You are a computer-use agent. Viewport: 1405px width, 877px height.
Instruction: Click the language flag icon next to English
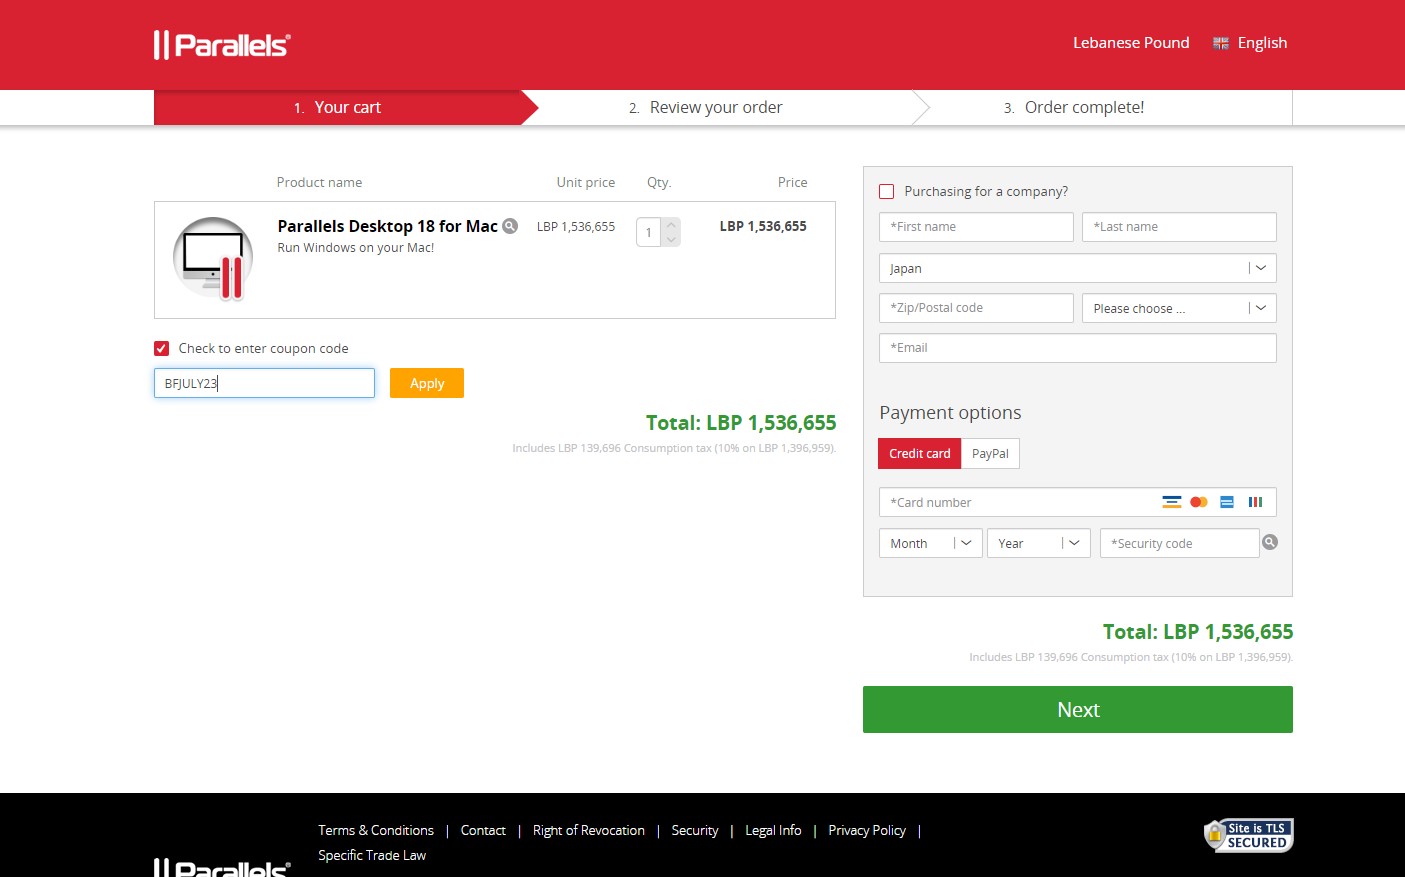1221,43
